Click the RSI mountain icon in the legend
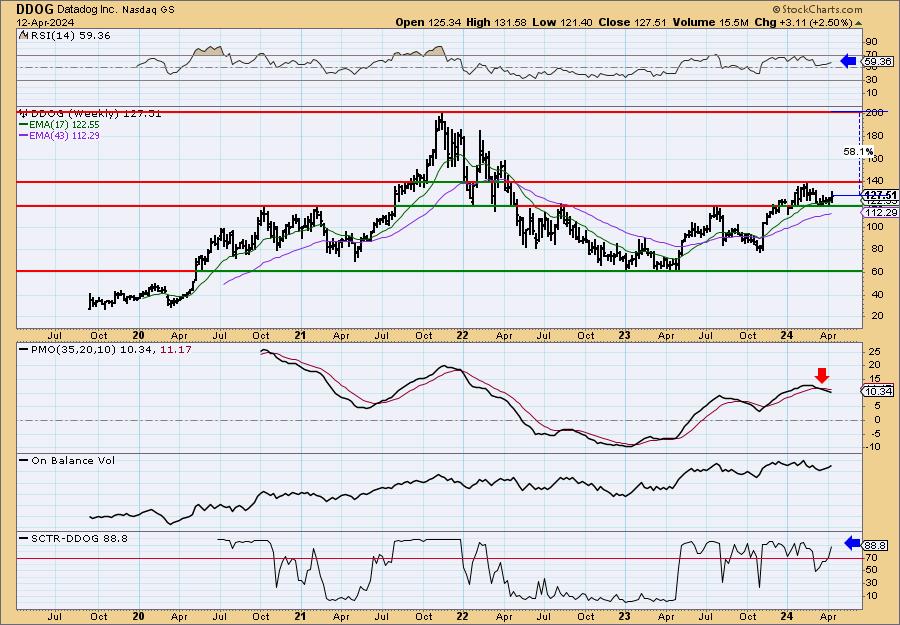900x625 pixels. [23, 35]
